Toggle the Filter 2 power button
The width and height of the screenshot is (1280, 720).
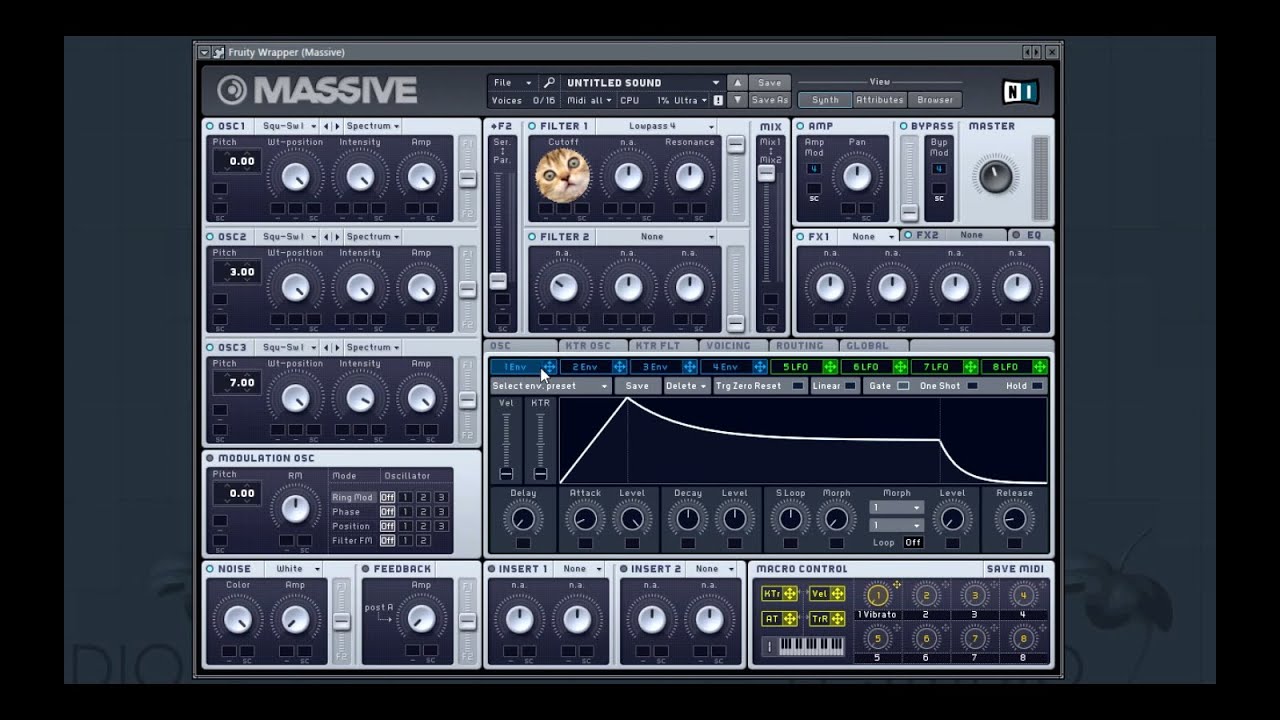pyautogui.click(x=532, y=237)
